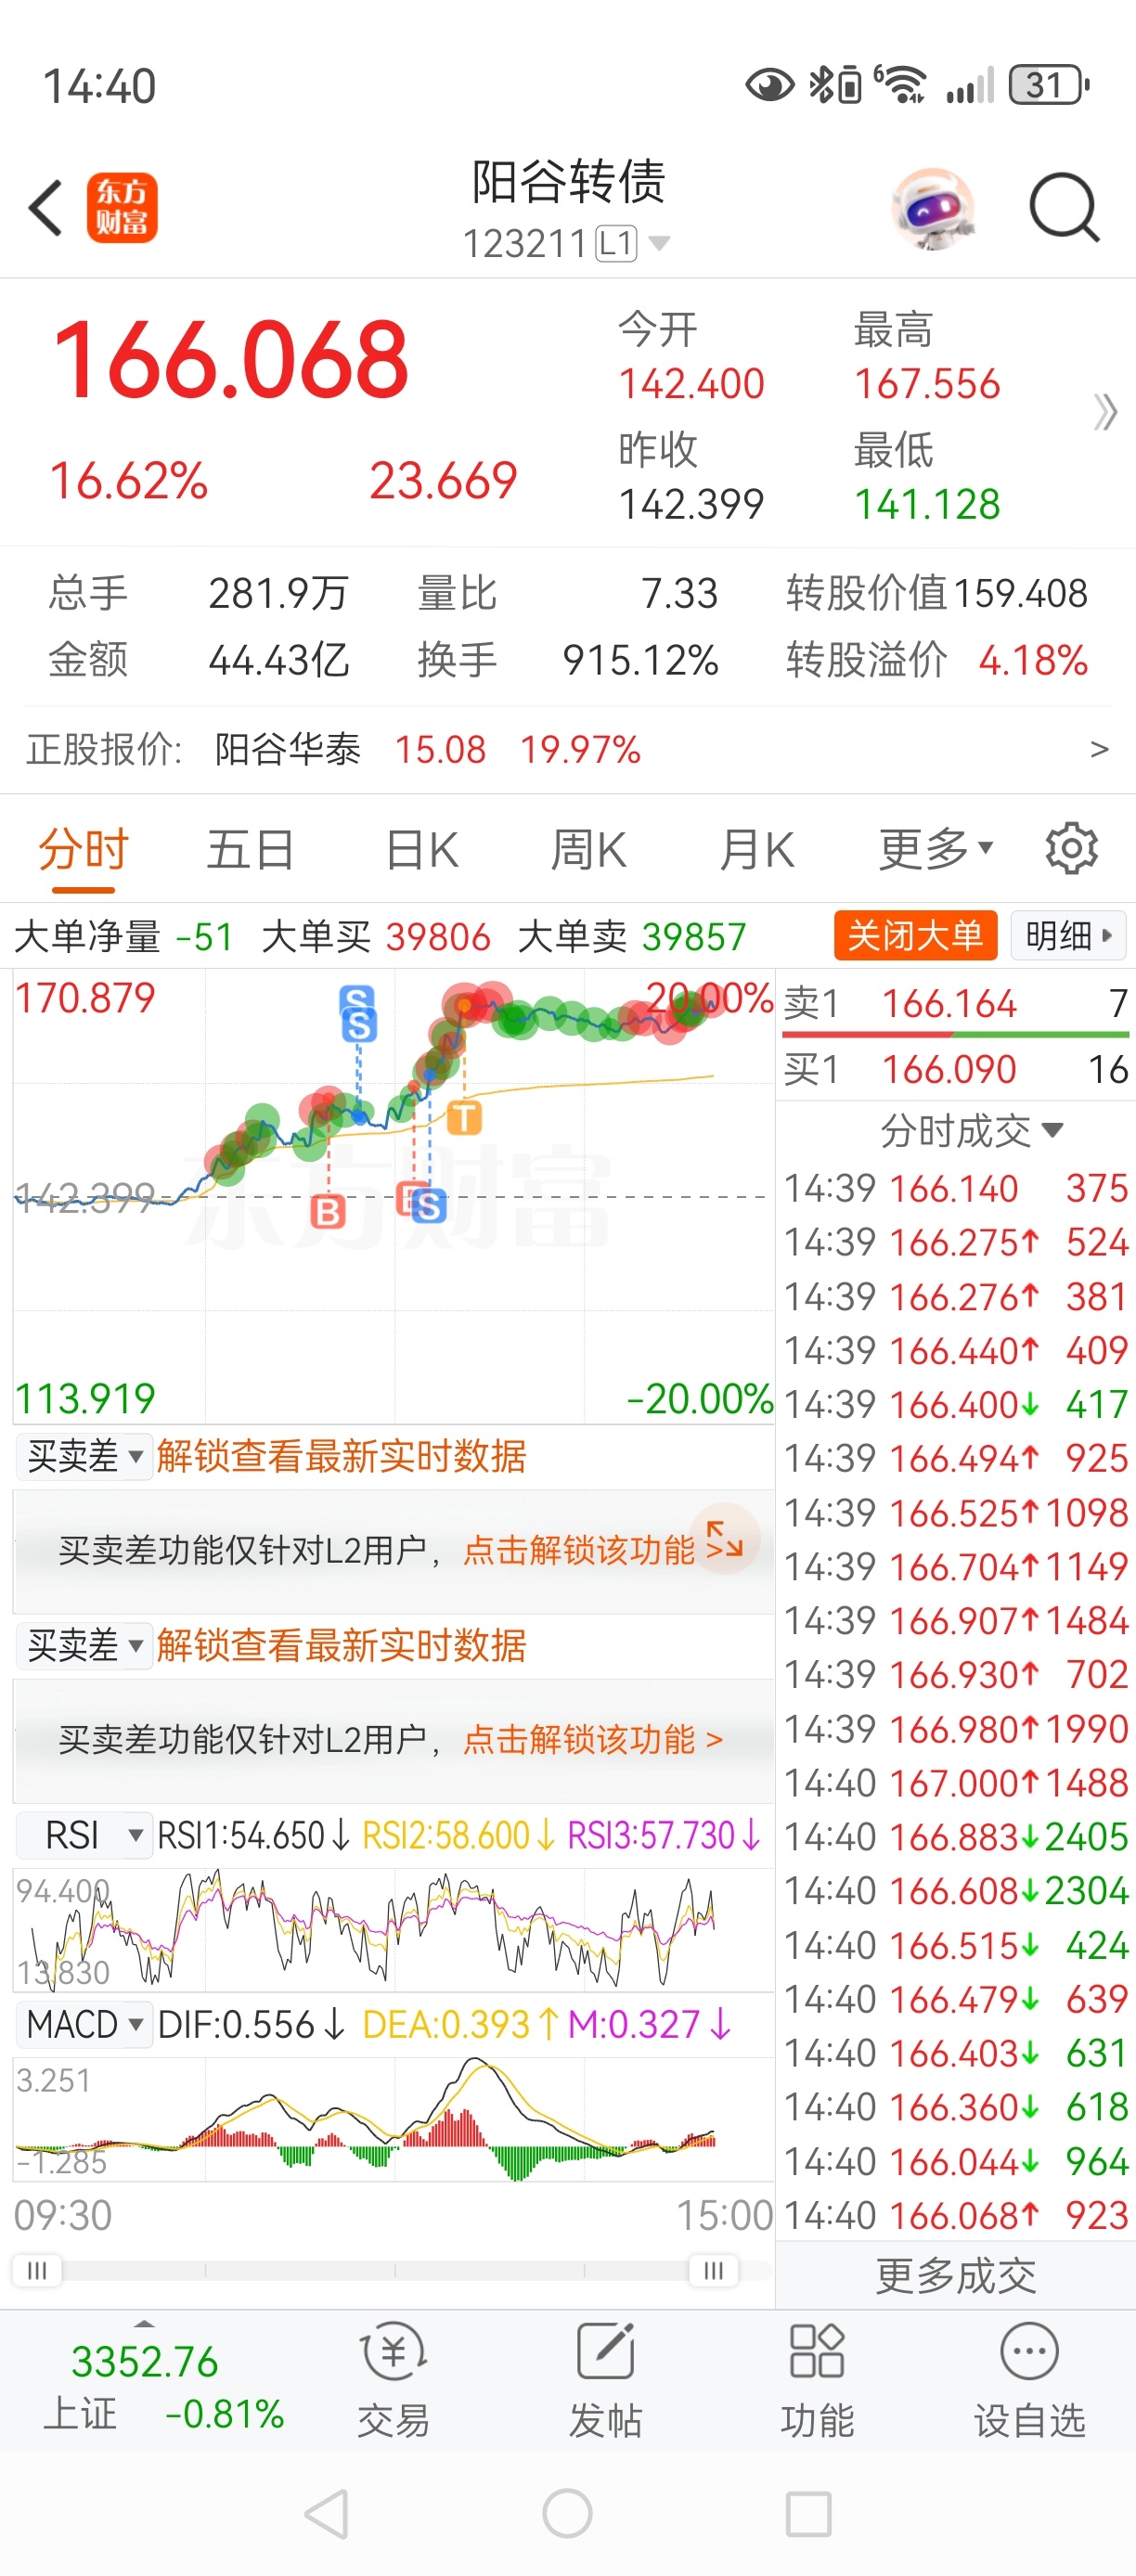Tap Android recent apps button
The image size is (1136, 2576).
[808, 2513]
